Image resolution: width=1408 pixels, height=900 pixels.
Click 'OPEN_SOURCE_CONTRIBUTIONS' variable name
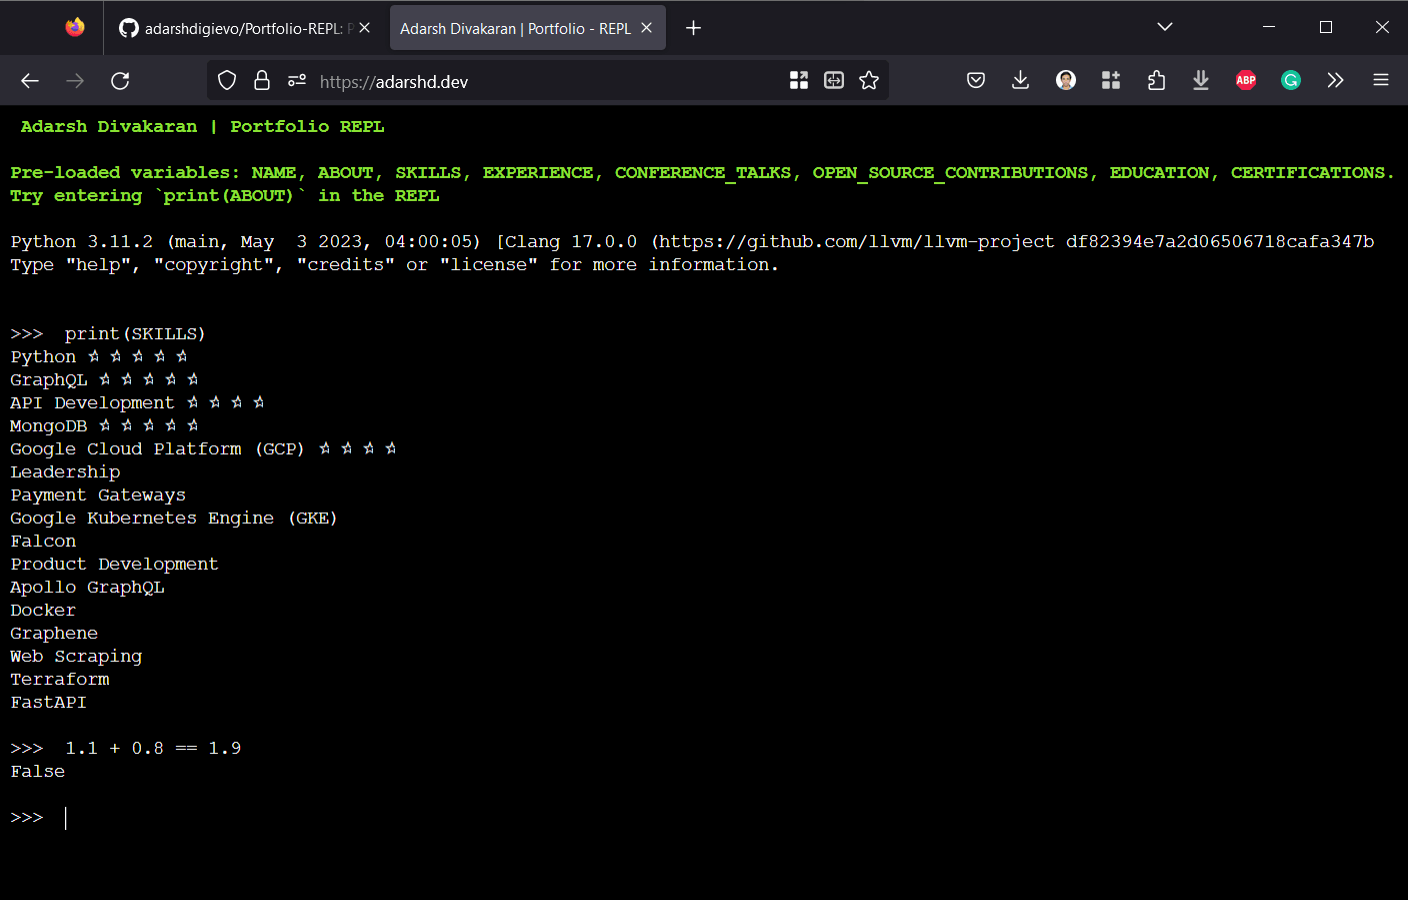pyautogui.click(x=950, y=173)
